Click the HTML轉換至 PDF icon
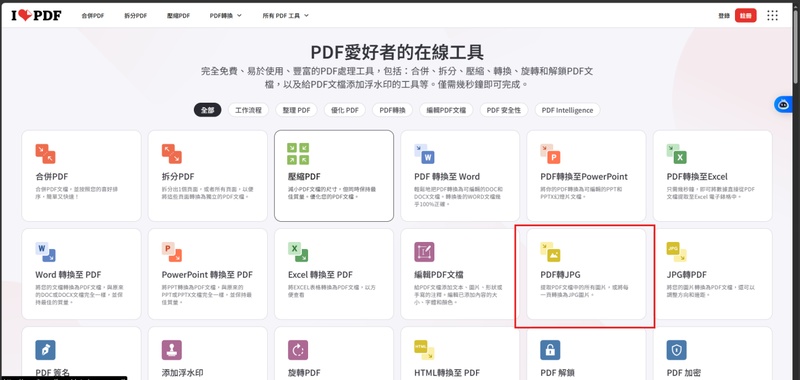800x380 pixels. 424,350
